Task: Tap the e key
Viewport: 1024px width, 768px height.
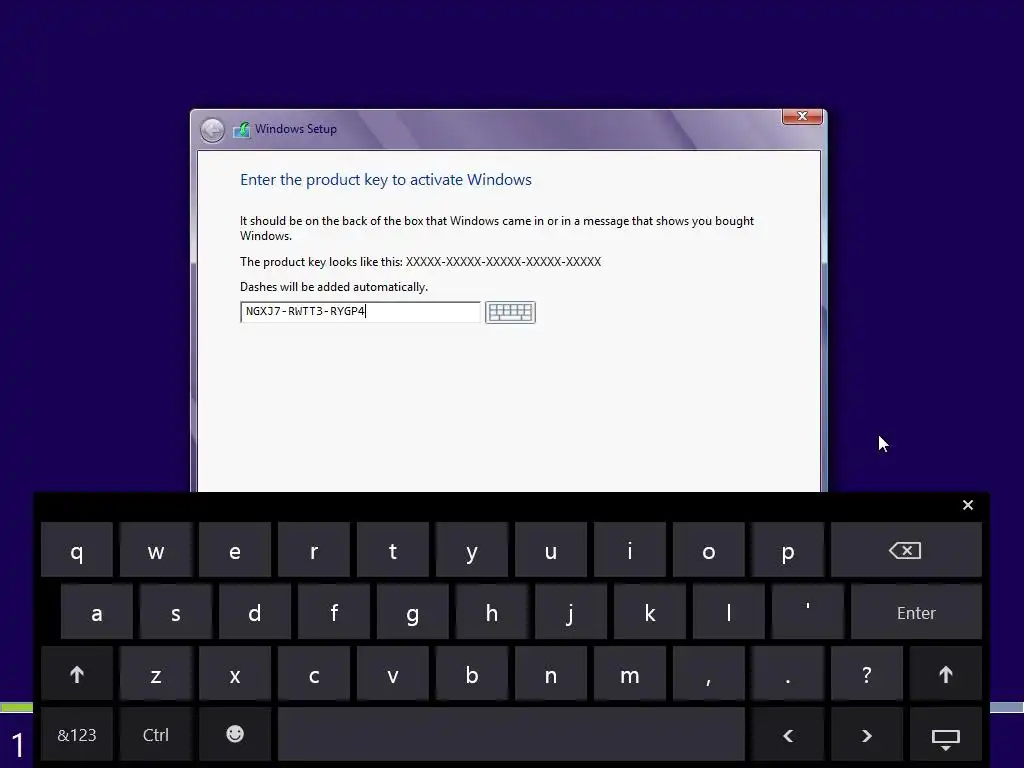Action: coord(235,551)
